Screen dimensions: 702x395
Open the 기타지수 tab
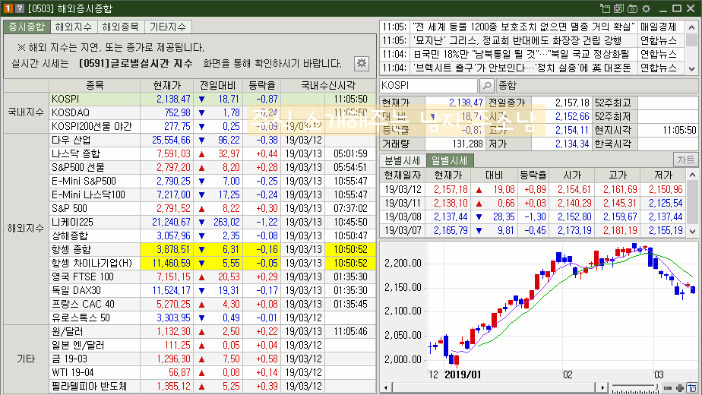click(x=167, y=27)
